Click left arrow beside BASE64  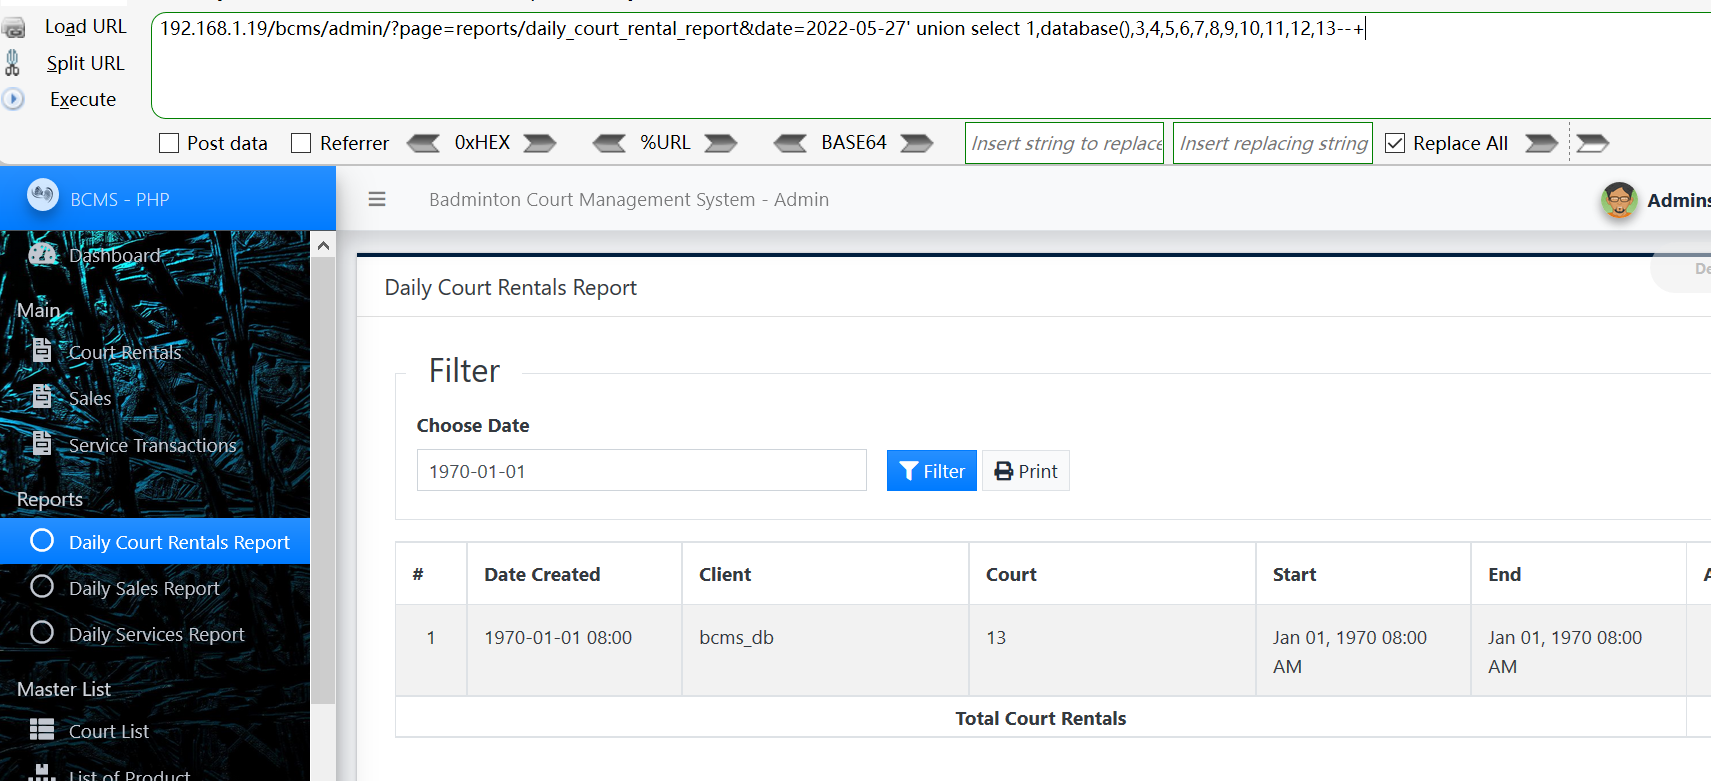point(790,143)
